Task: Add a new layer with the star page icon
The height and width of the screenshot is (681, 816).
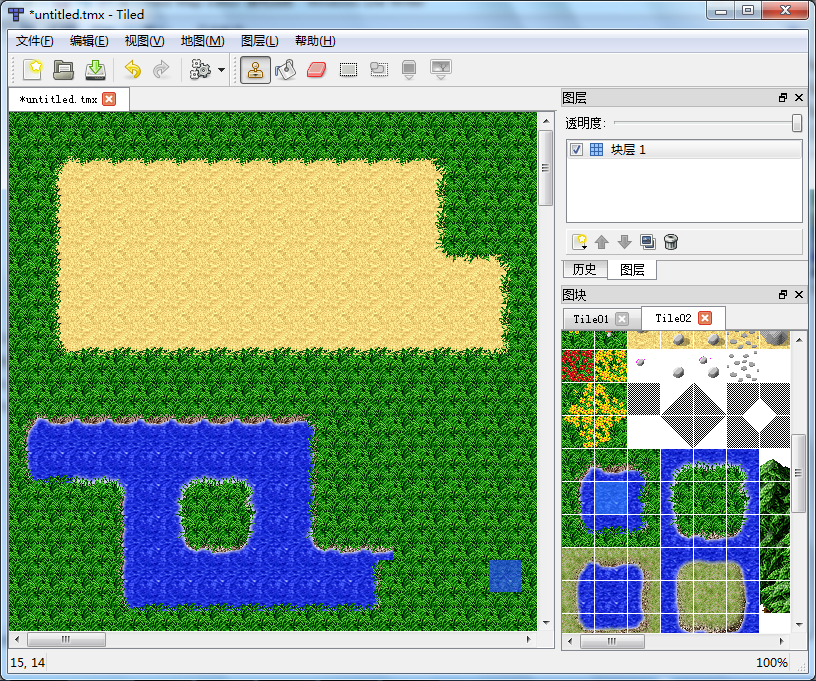Action: [x=579, y=242]
